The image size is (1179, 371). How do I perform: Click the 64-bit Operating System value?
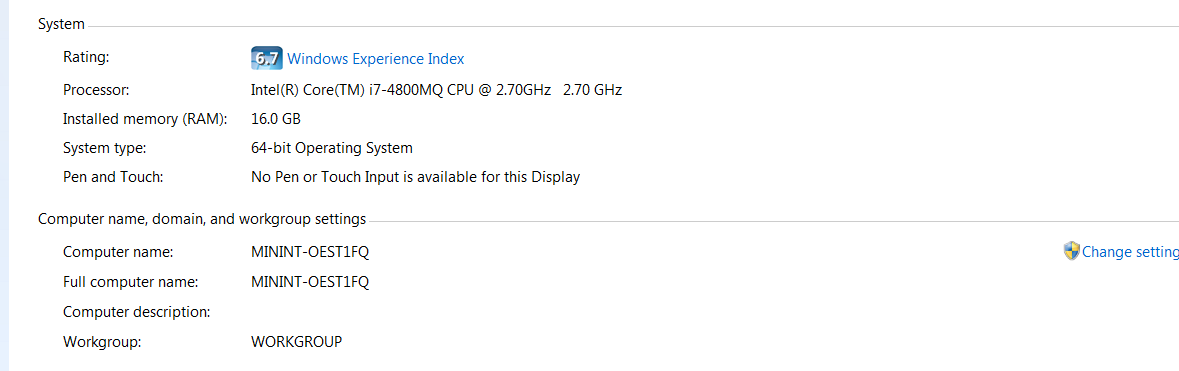tap(332, 148)
